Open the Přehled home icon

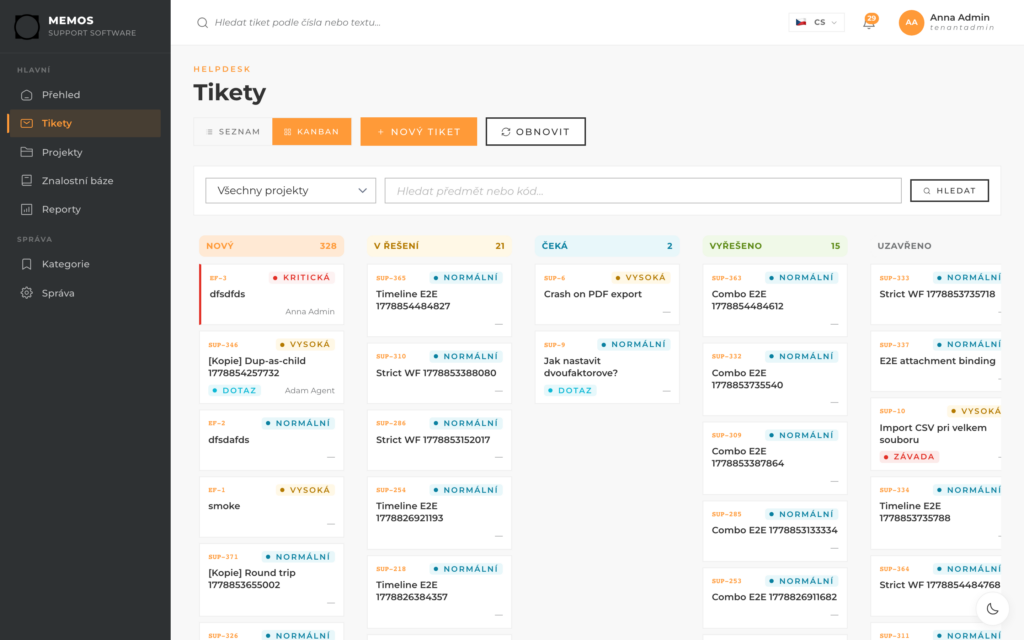[x=27, y=95]
